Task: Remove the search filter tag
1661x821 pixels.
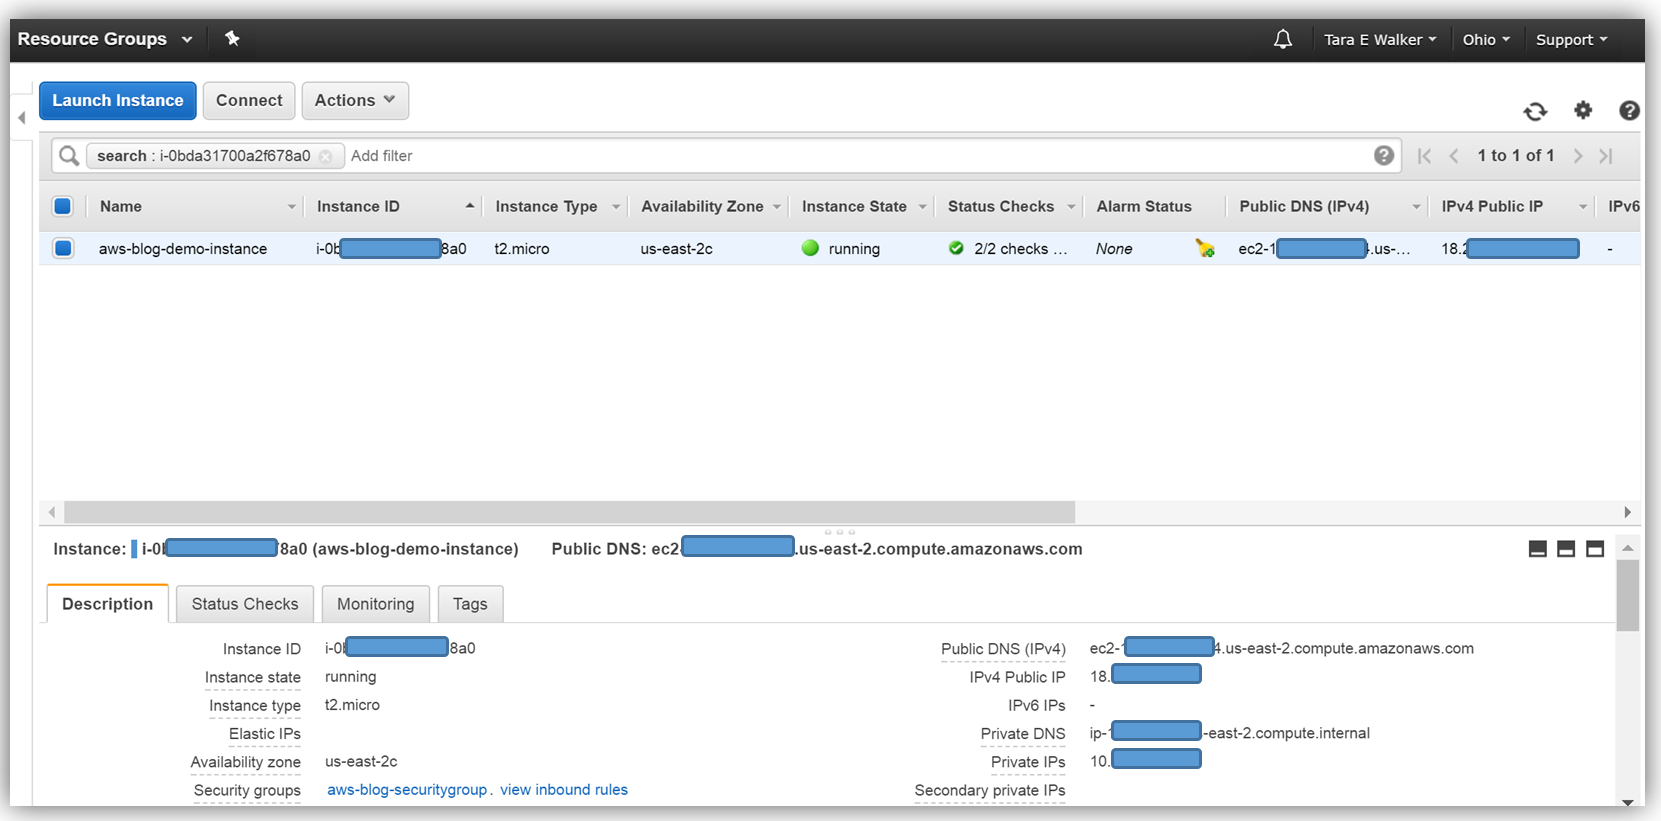Action: (326, 156)
